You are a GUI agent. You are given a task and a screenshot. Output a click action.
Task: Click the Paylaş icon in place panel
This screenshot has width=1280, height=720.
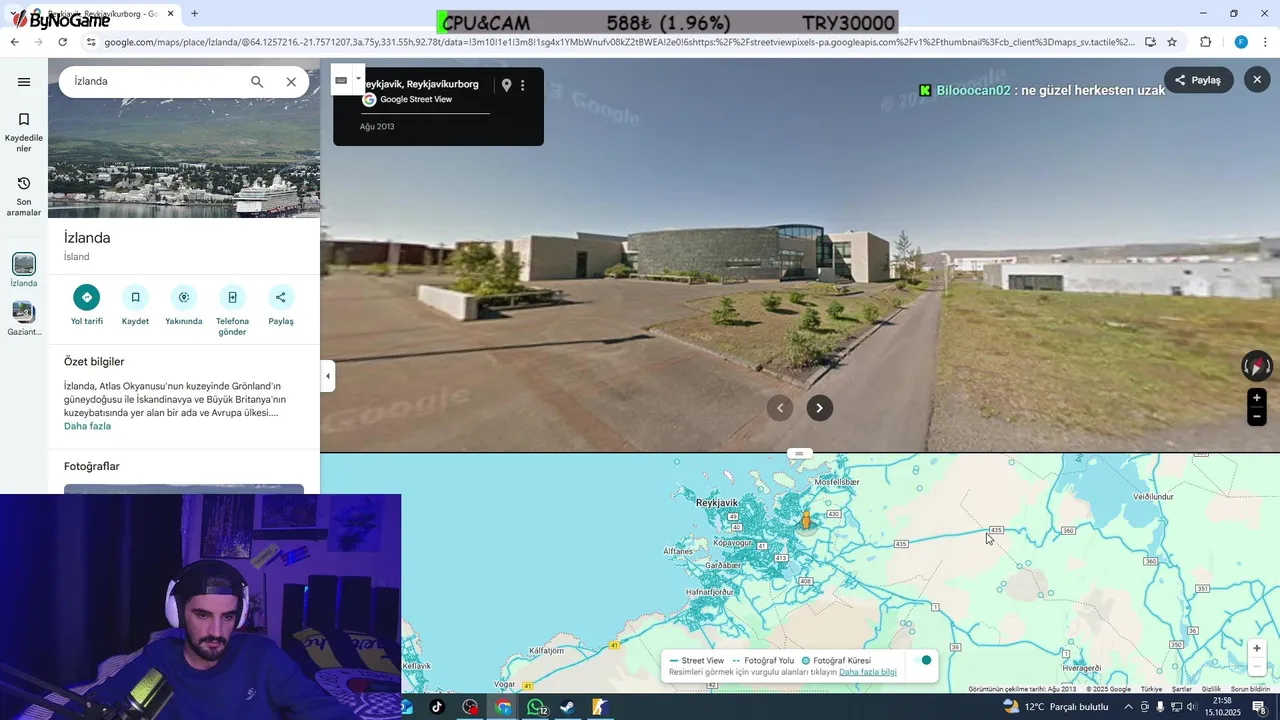(x=281, y=297)
